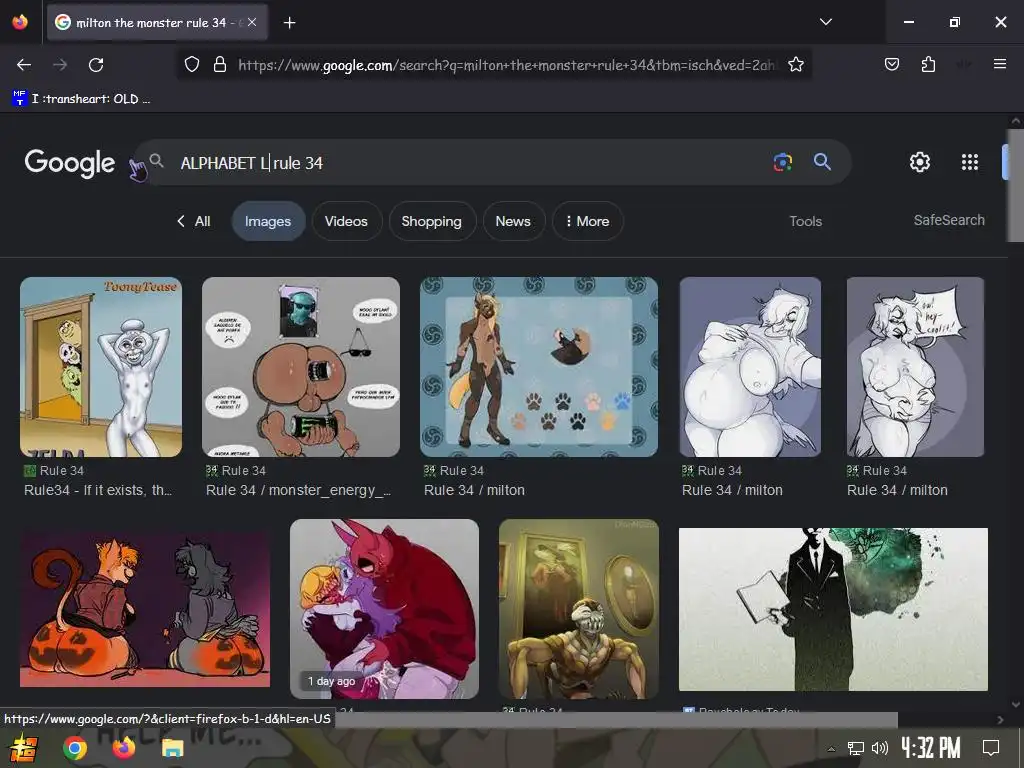Switch to Firefox on taskbar
The height and width of the screenshot is (768, 1024).
(x=123, y=747)
